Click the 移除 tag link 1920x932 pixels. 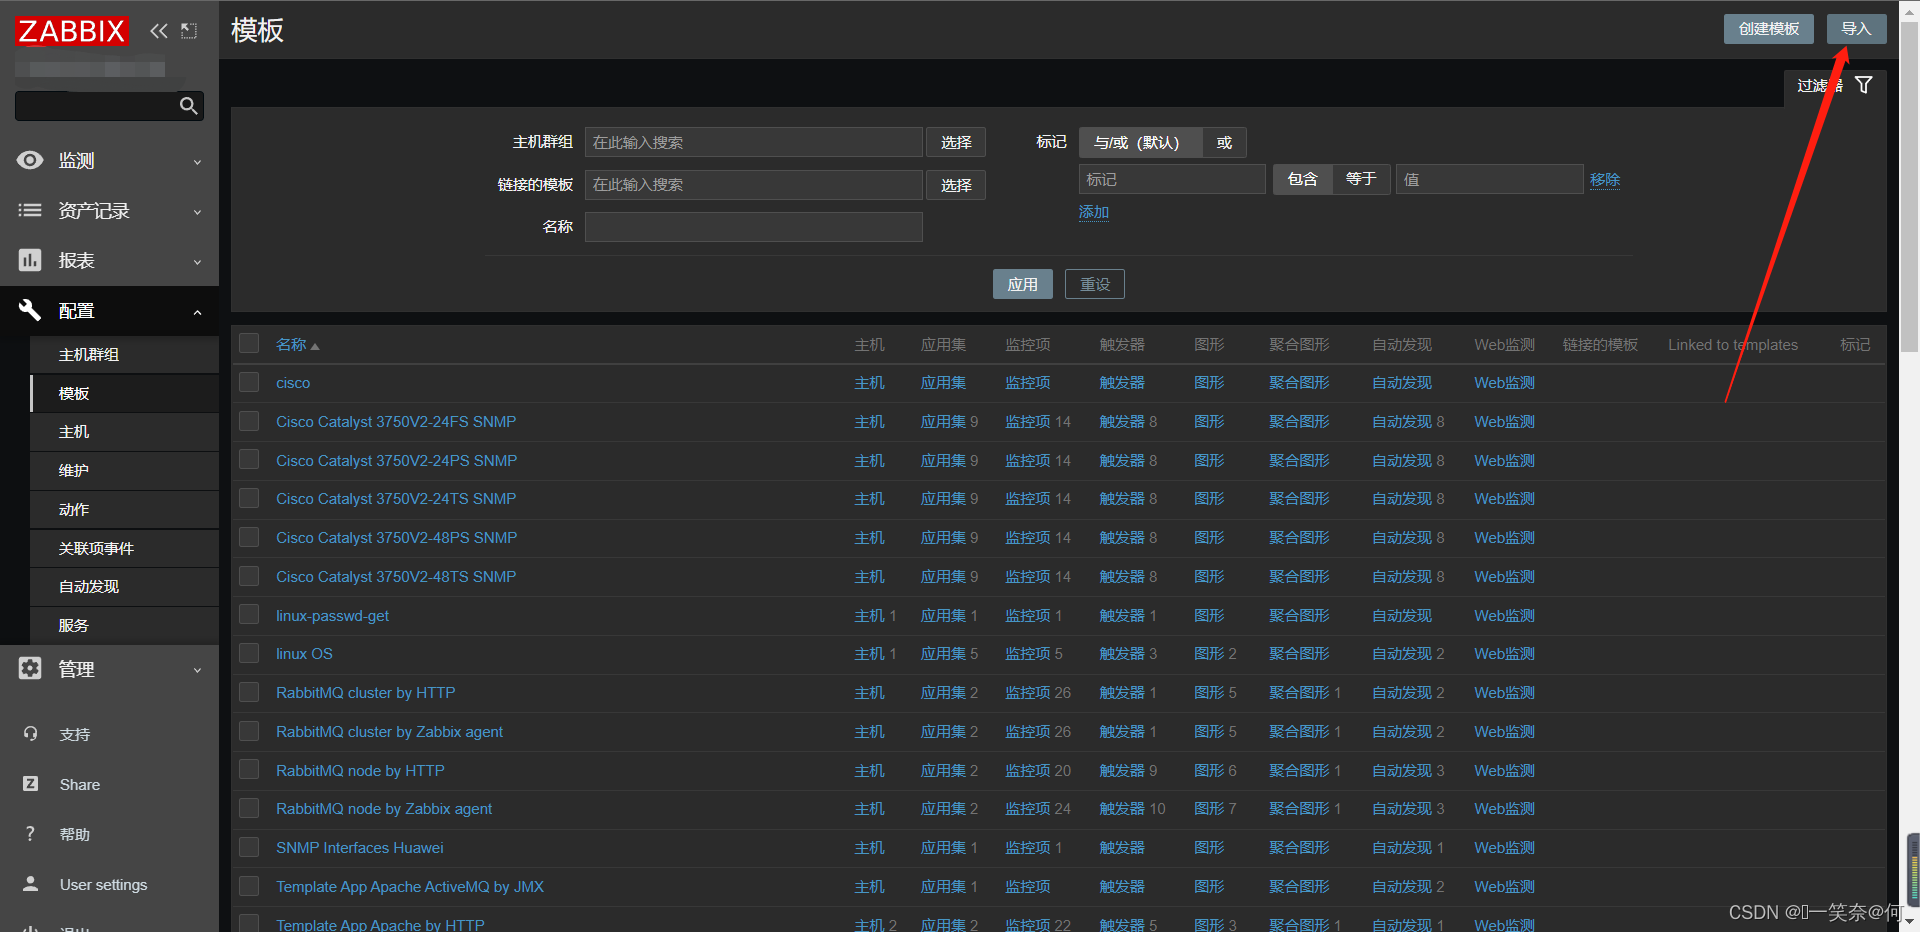(1605, 180)
